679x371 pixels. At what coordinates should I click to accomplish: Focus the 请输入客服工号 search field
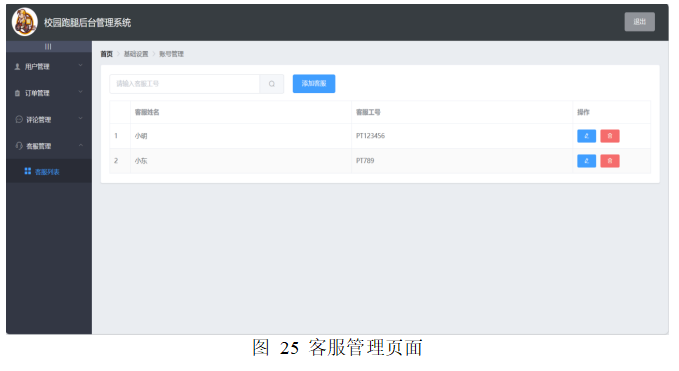tap(184, 84)
